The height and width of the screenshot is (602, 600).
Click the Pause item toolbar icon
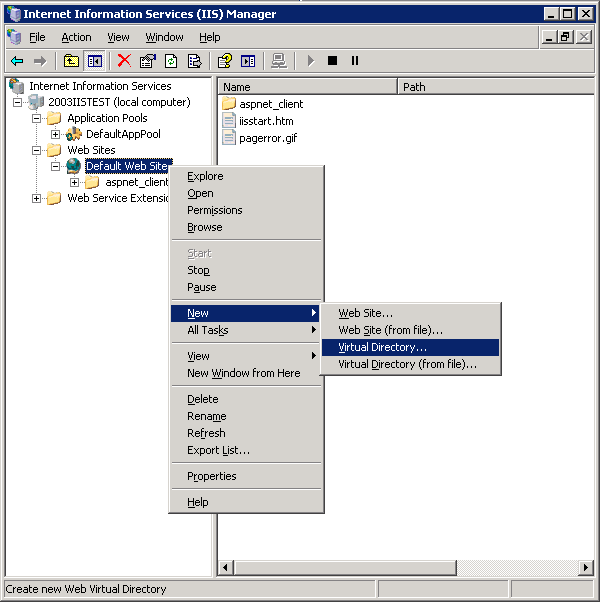click(355, 61)
